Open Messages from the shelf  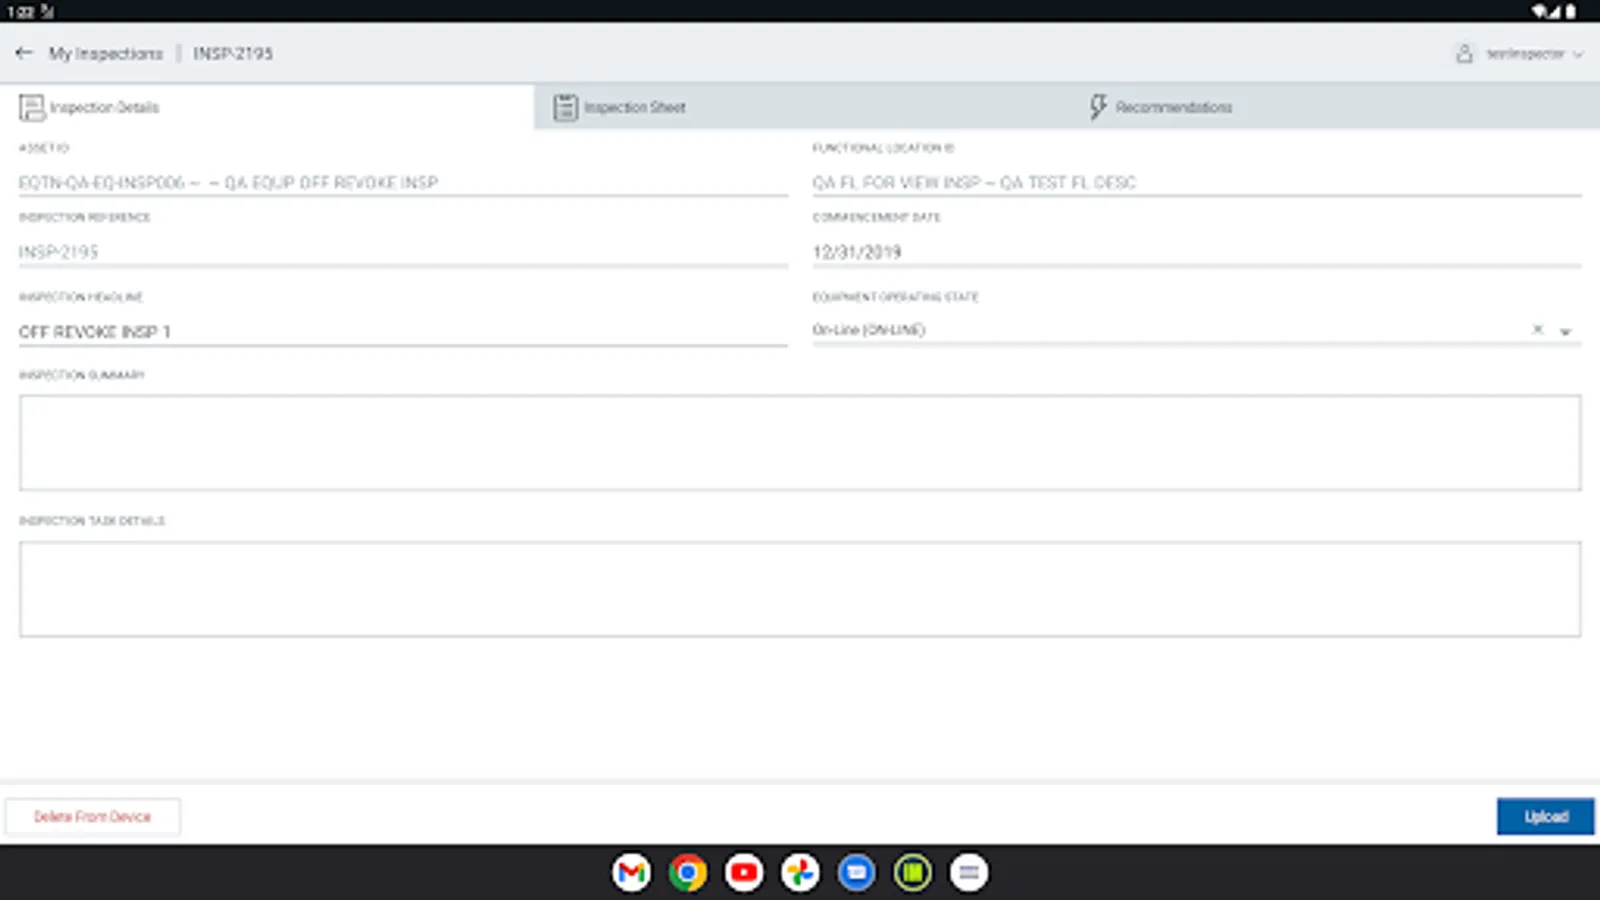coord(857,872)
